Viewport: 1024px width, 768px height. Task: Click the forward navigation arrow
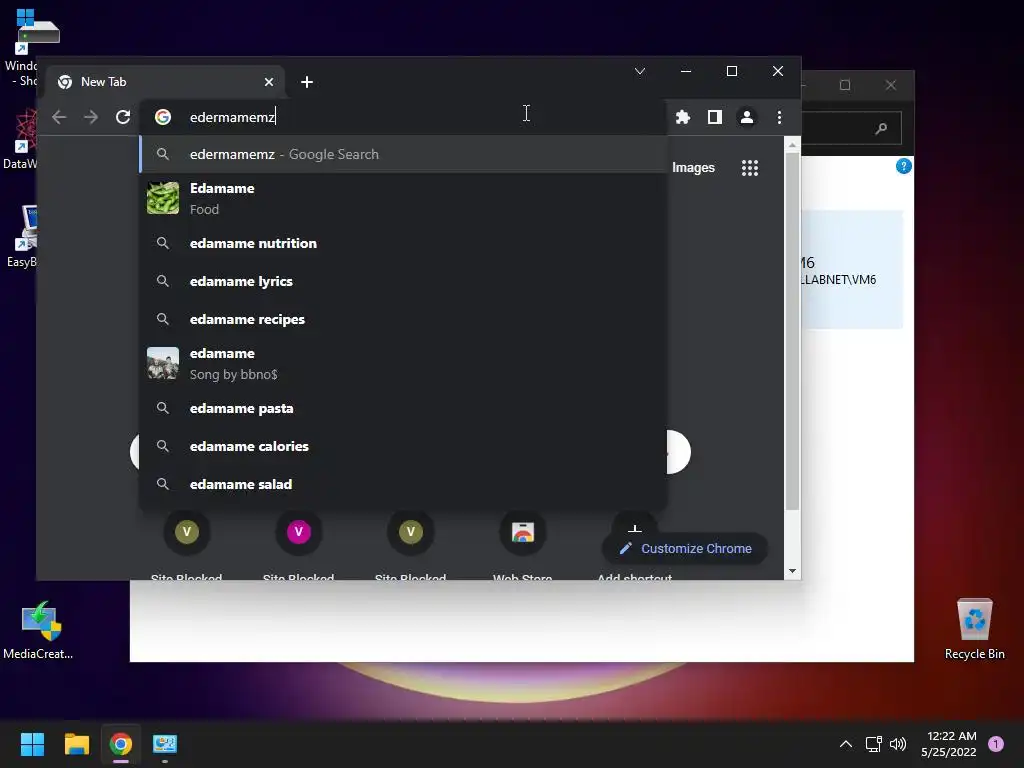coord(91,117)
